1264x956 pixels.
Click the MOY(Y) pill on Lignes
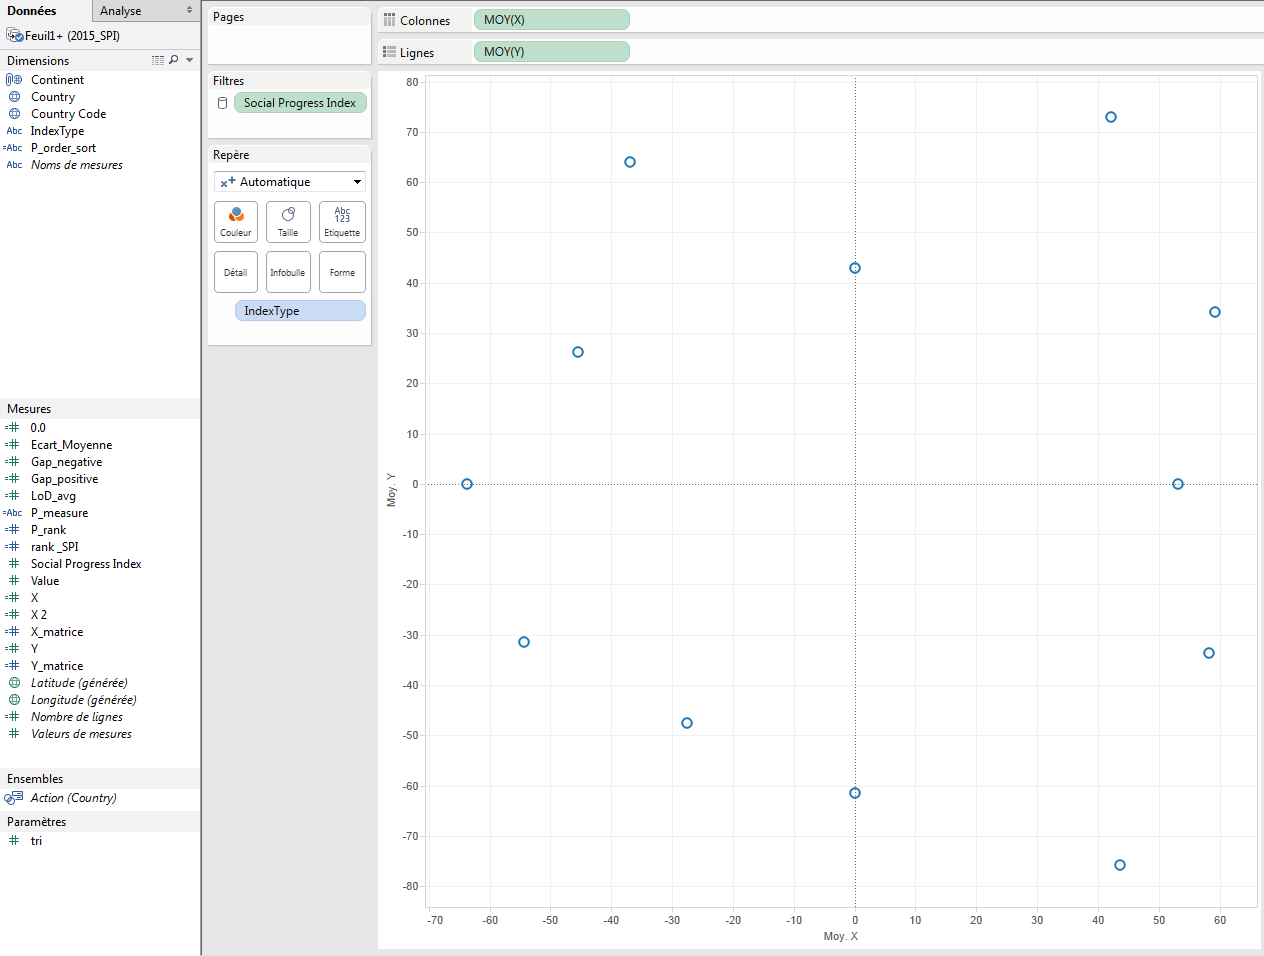tap(551, 50)
